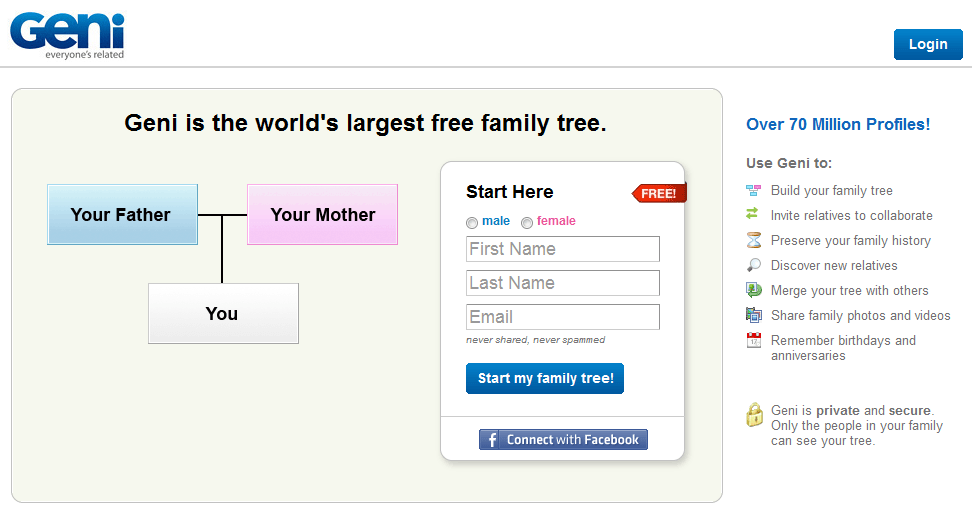This screenshot has height=511, width=972.
Task: Click the family tree icon beside Build
Action: [754, 190]
